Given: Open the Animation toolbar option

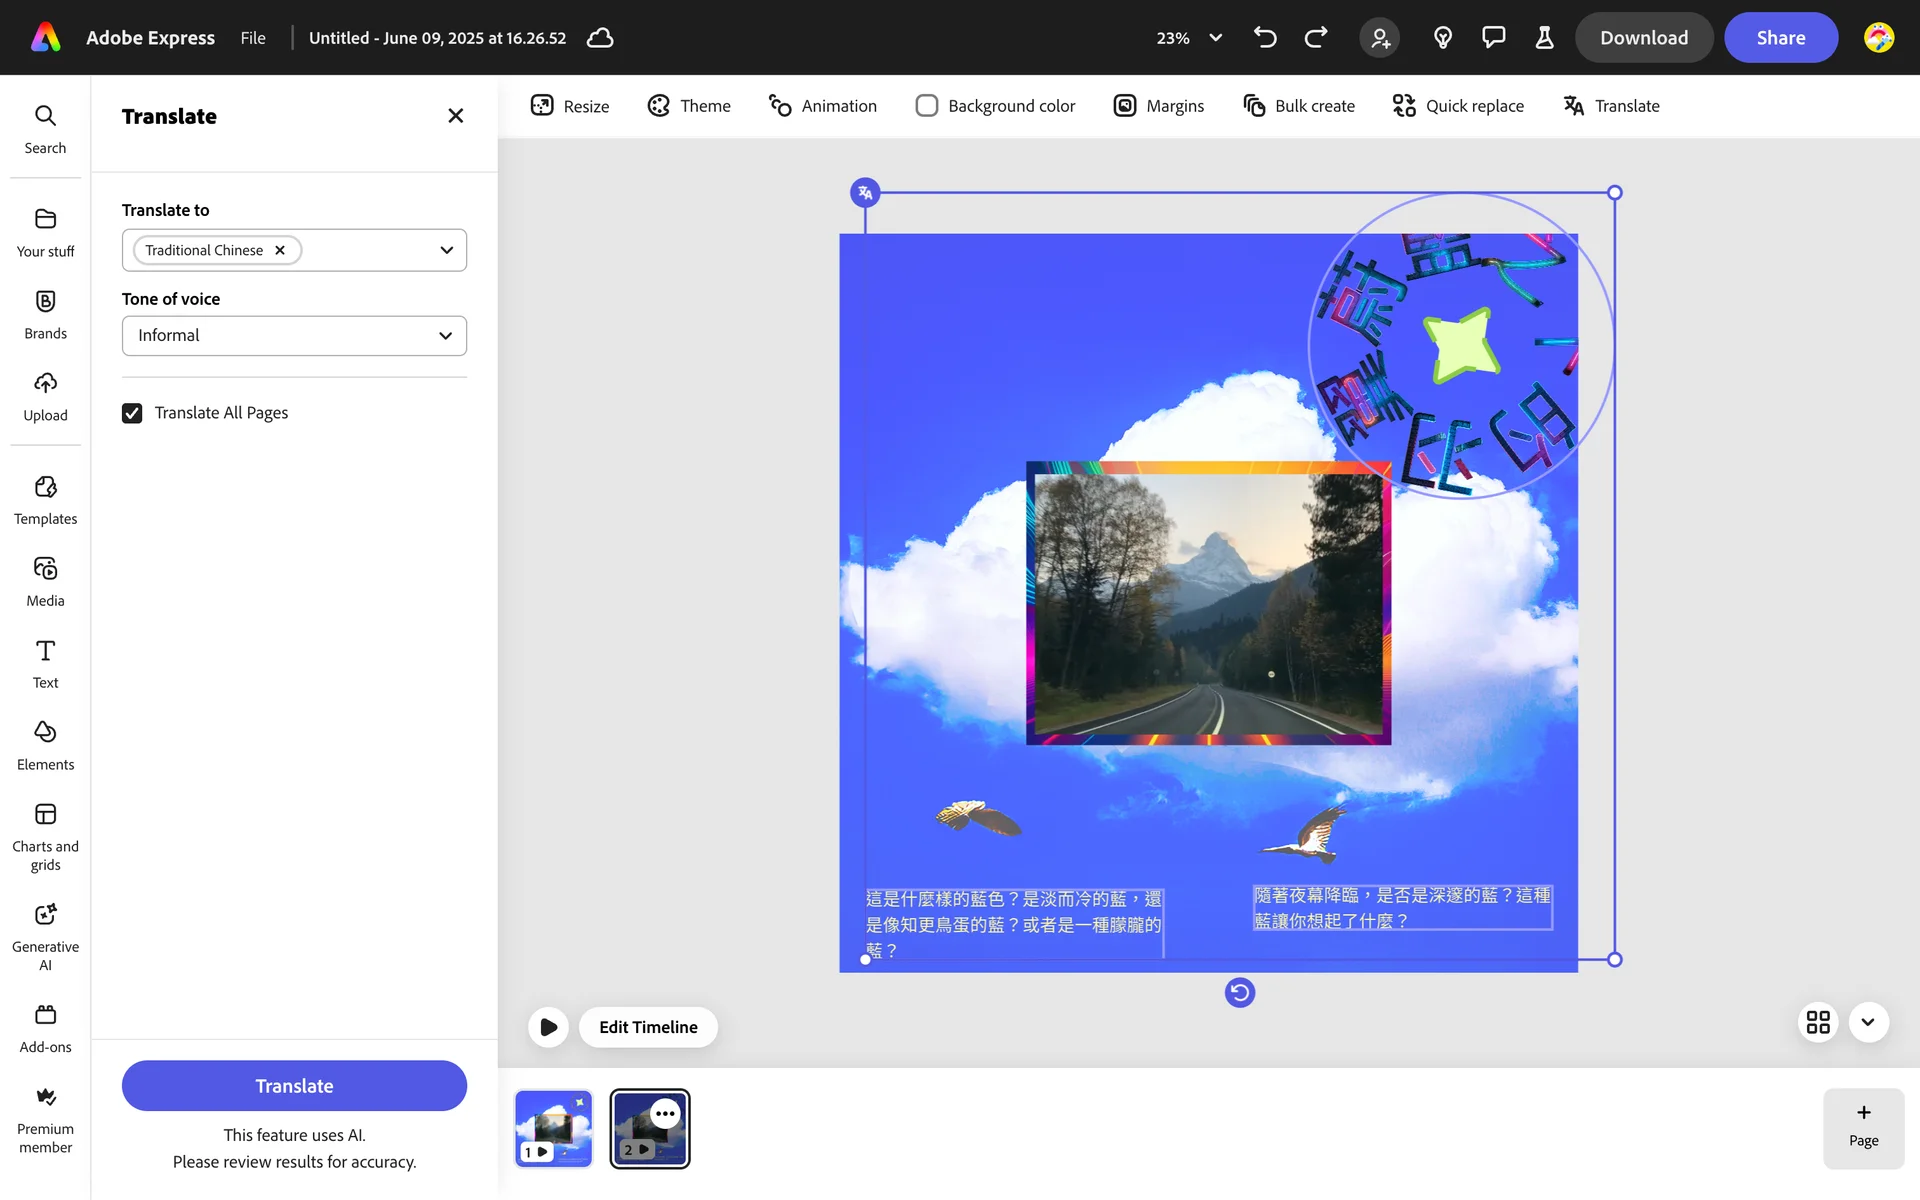Looking at the screenshot, I should click(823, 106).
